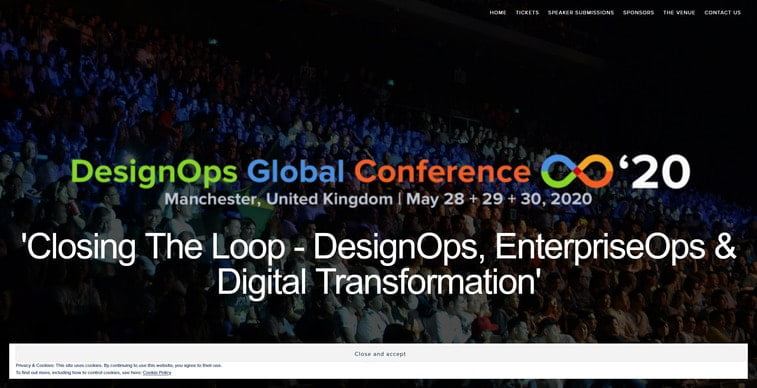
Task: Click the Privacy & Cookies notice text
Action: (x=119, y=365)
